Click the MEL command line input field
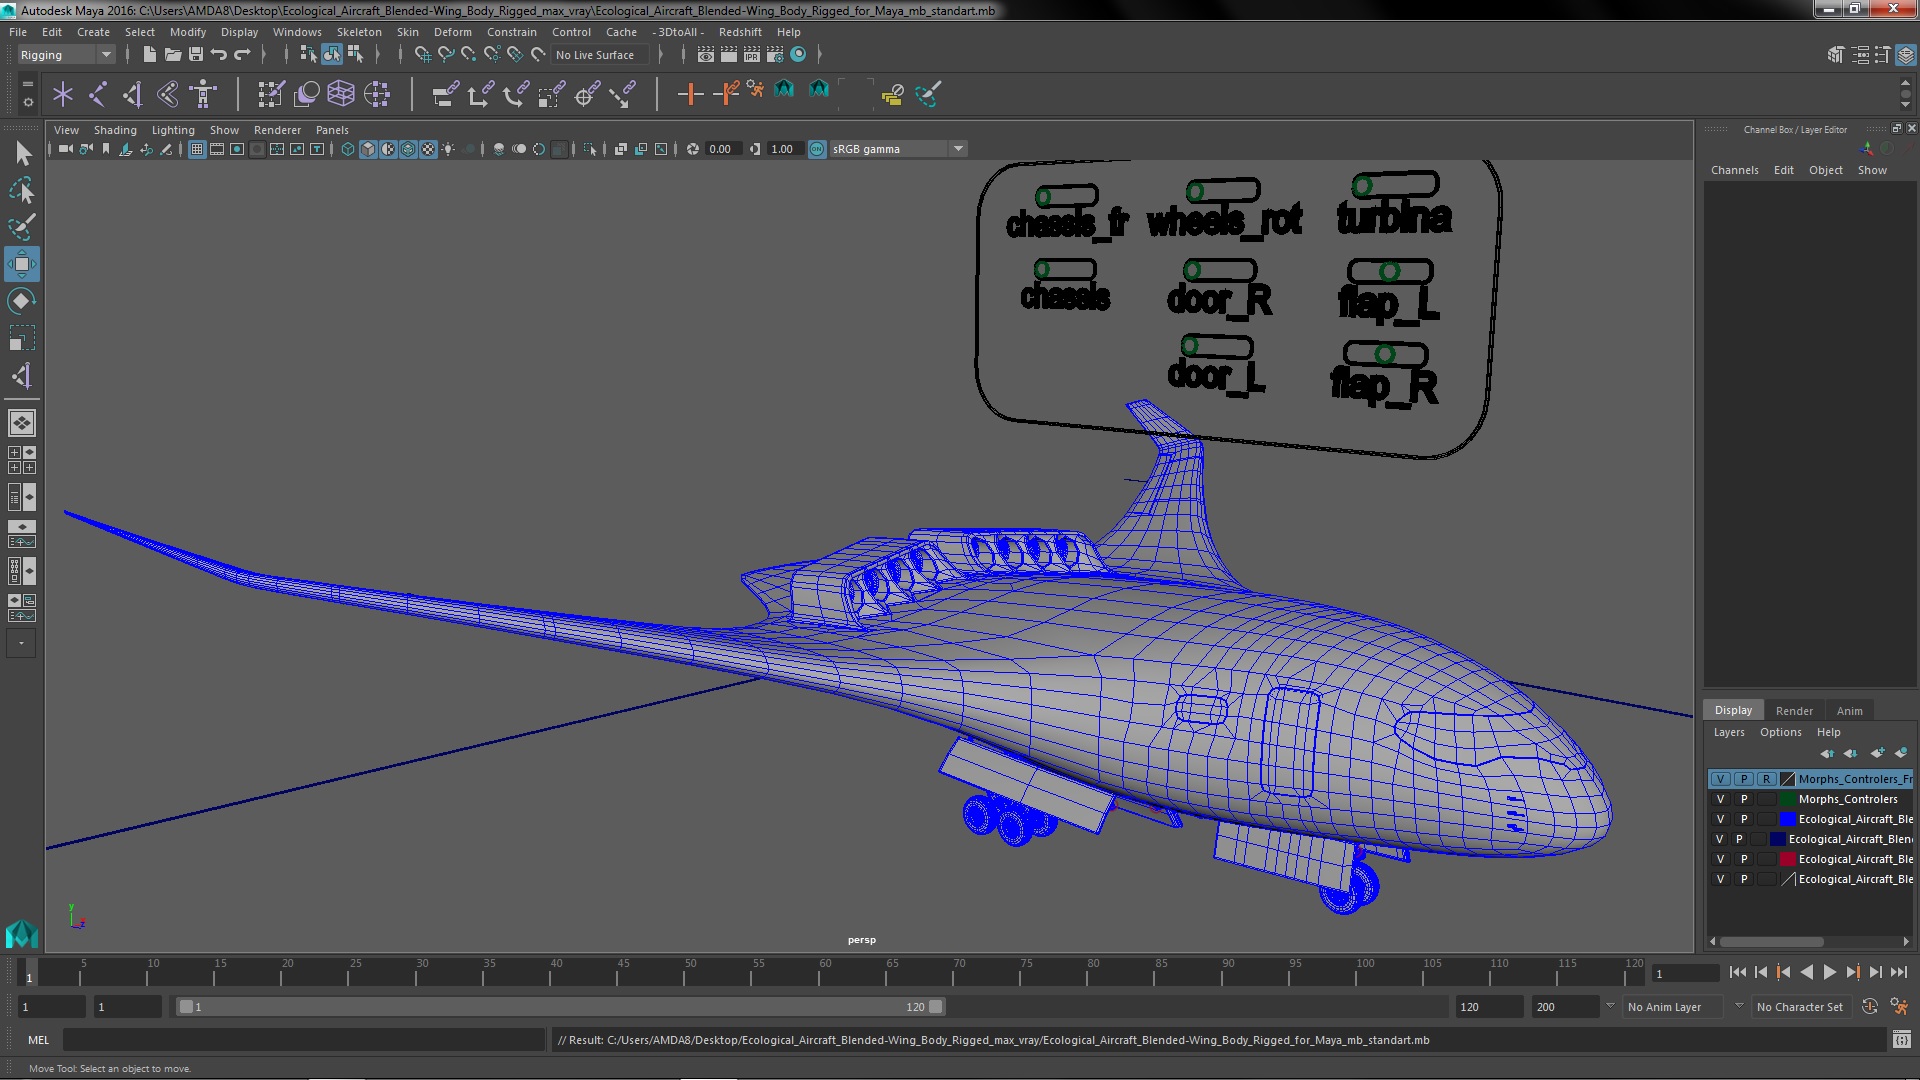1920x1080 pixels. [304, 1040]
